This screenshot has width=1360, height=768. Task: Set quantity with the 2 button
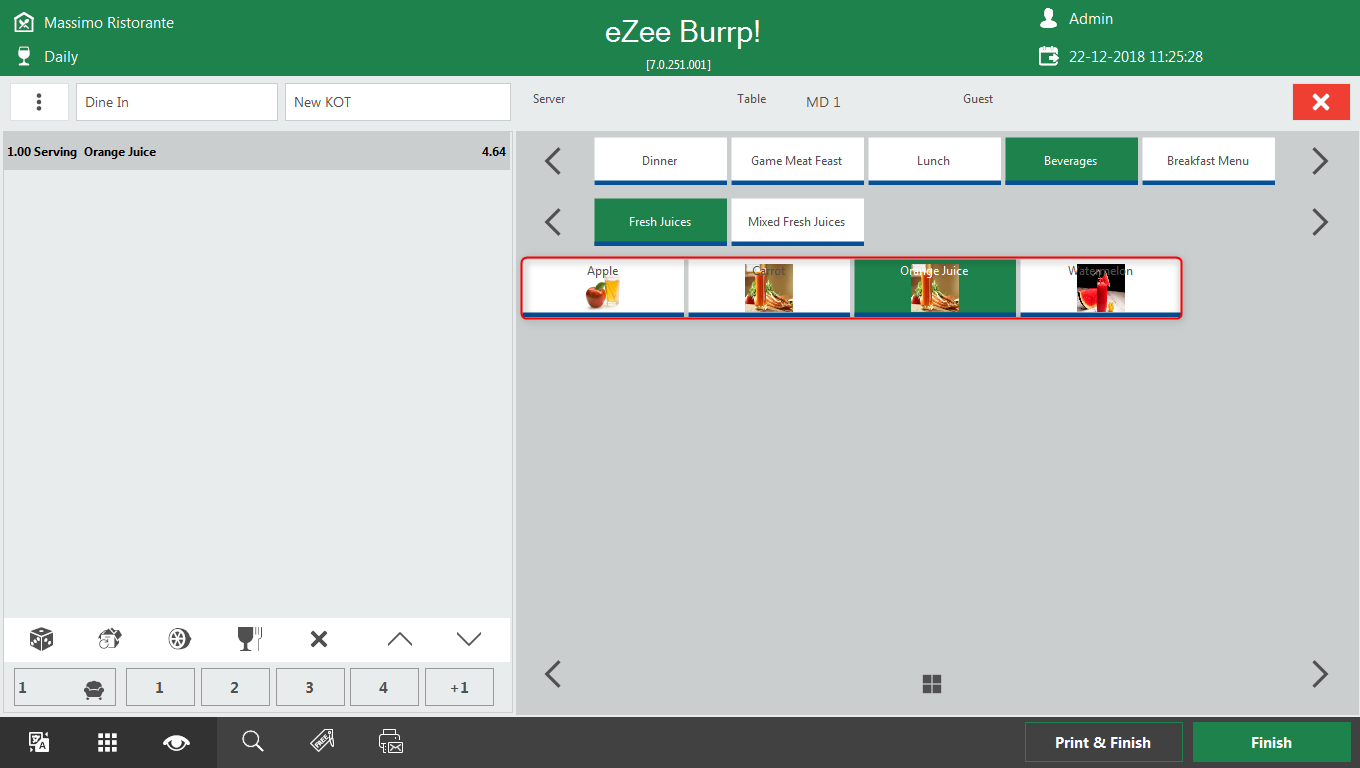(x=235, y=687)
